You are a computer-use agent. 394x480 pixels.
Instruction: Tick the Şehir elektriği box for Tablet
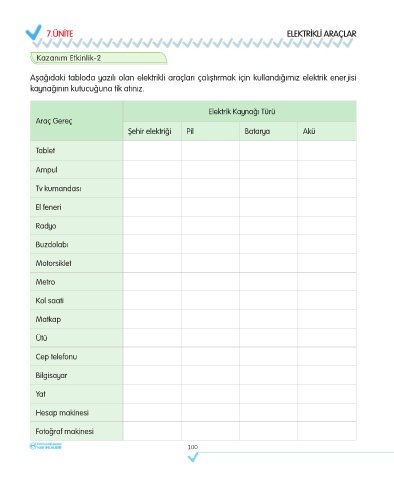(x=152, y=151)
